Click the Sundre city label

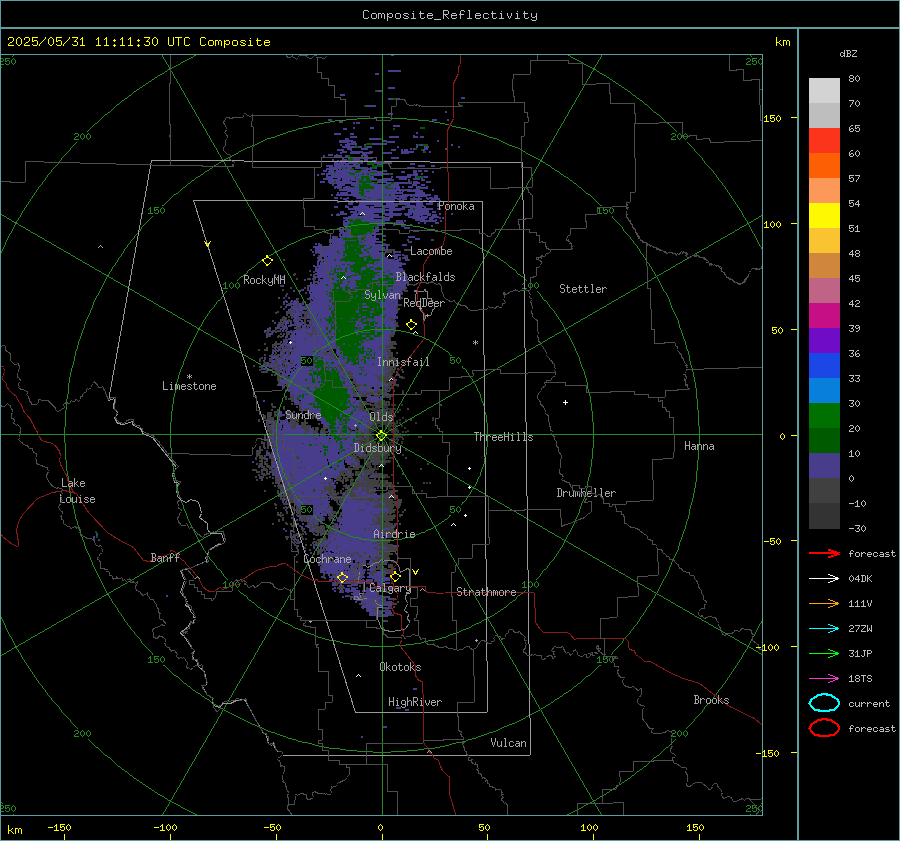coord(303,414)
